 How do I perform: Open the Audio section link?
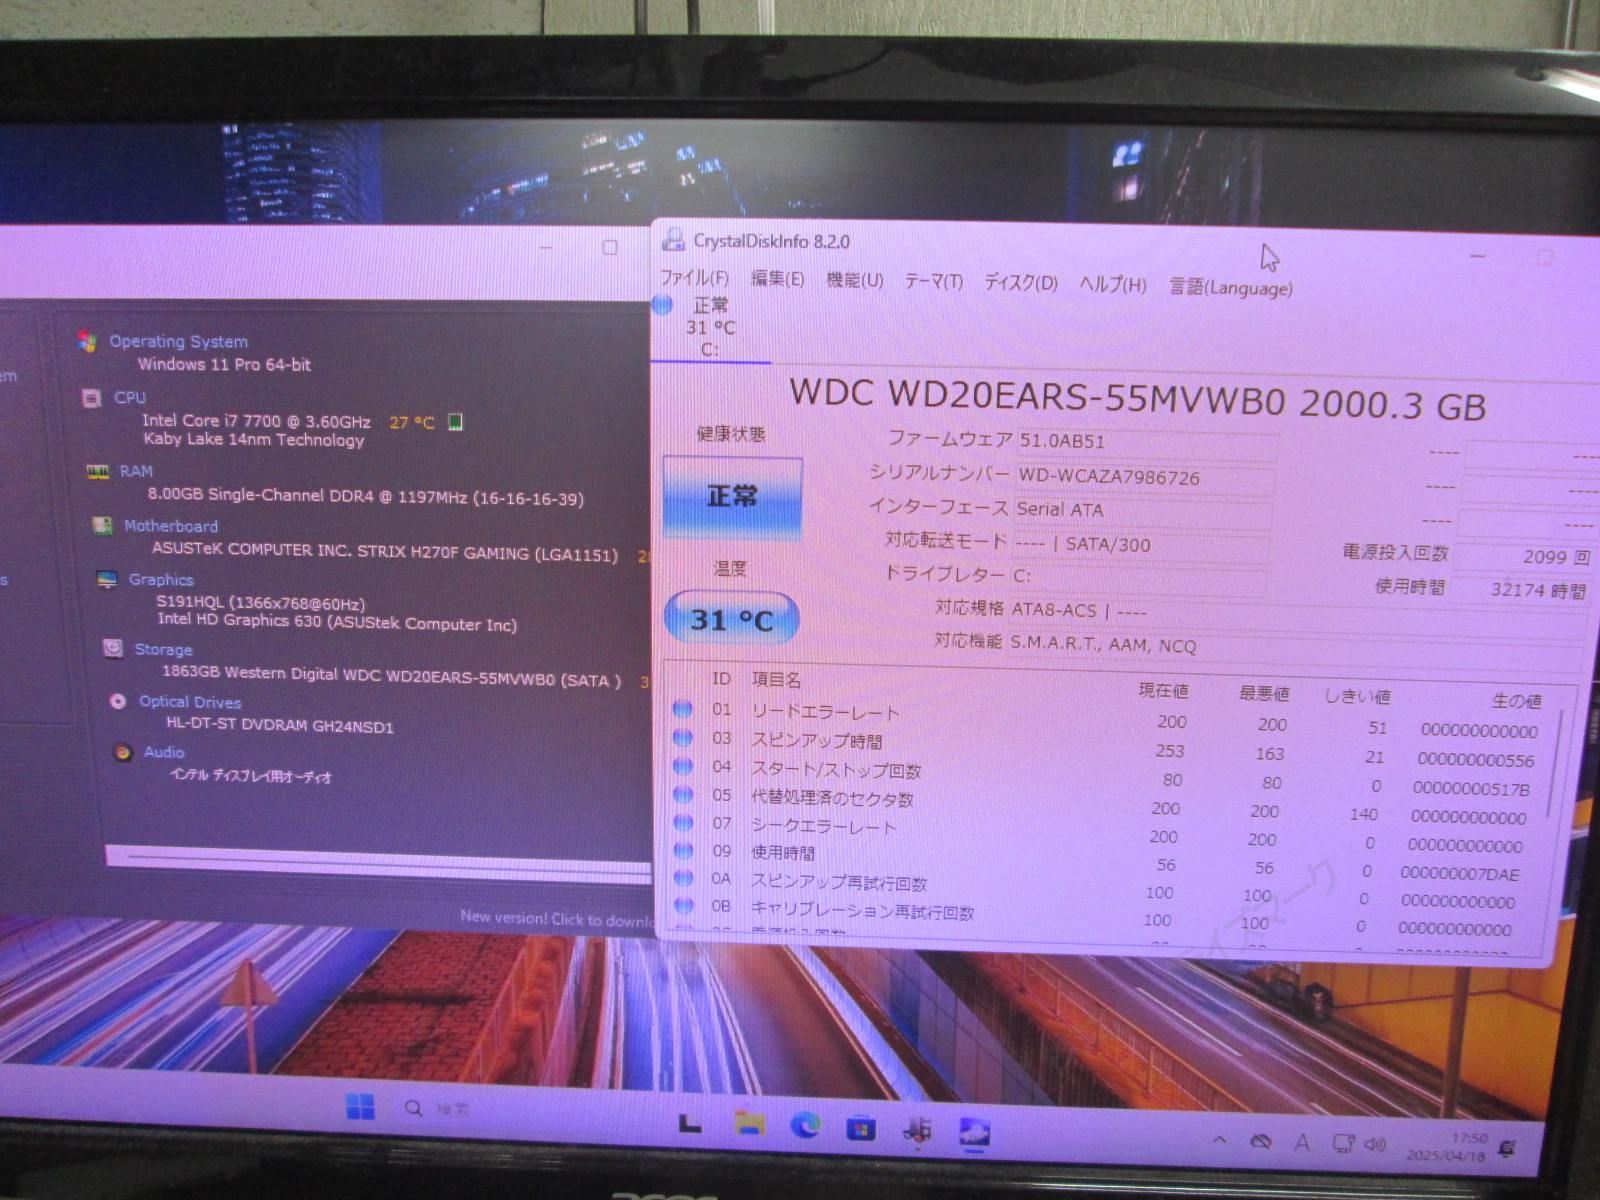pyautogui.click(x=164, y=752)
